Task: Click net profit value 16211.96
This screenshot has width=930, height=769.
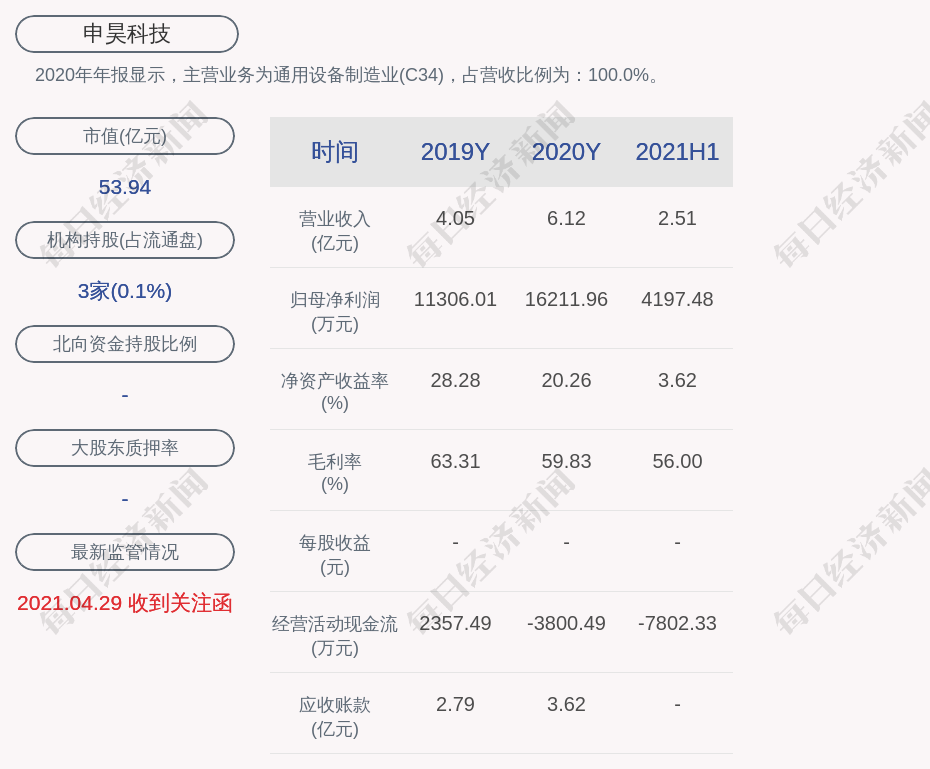Action: coord(566,299)
